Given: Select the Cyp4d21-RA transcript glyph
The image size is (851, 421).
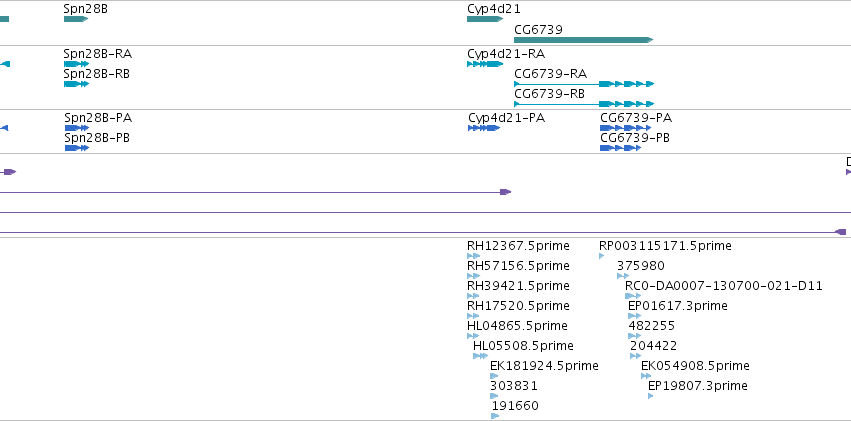Looking at the screenshot, I should click(485, 64).
